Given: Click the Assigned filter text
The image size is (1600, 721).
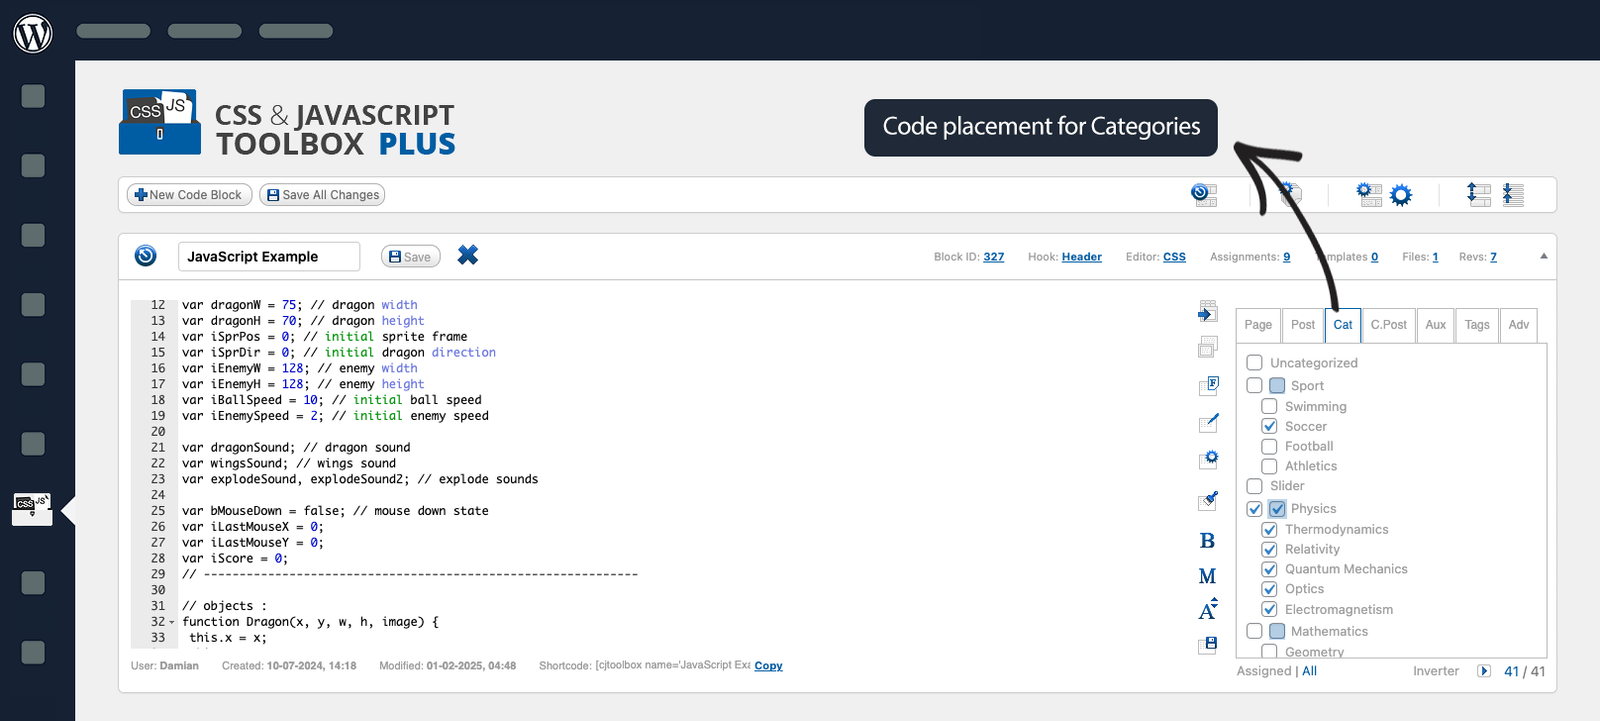Looking at the screenshot, I should tap(1264, 671).
